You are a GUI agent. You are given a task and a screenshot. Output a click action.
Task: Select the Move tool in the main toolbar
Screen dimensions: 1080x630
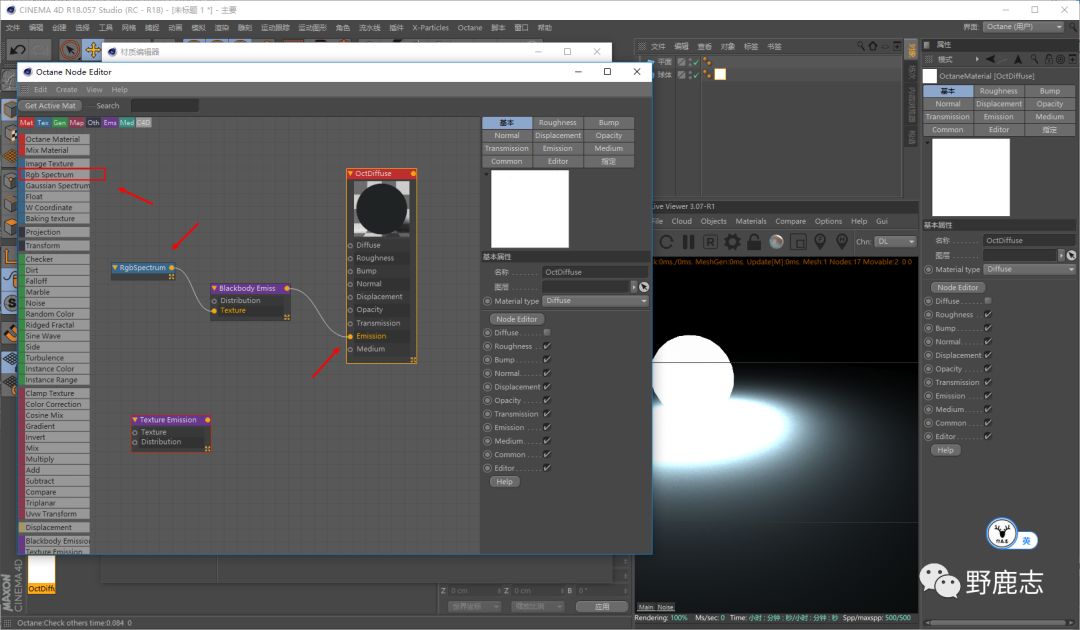[94, 49]
